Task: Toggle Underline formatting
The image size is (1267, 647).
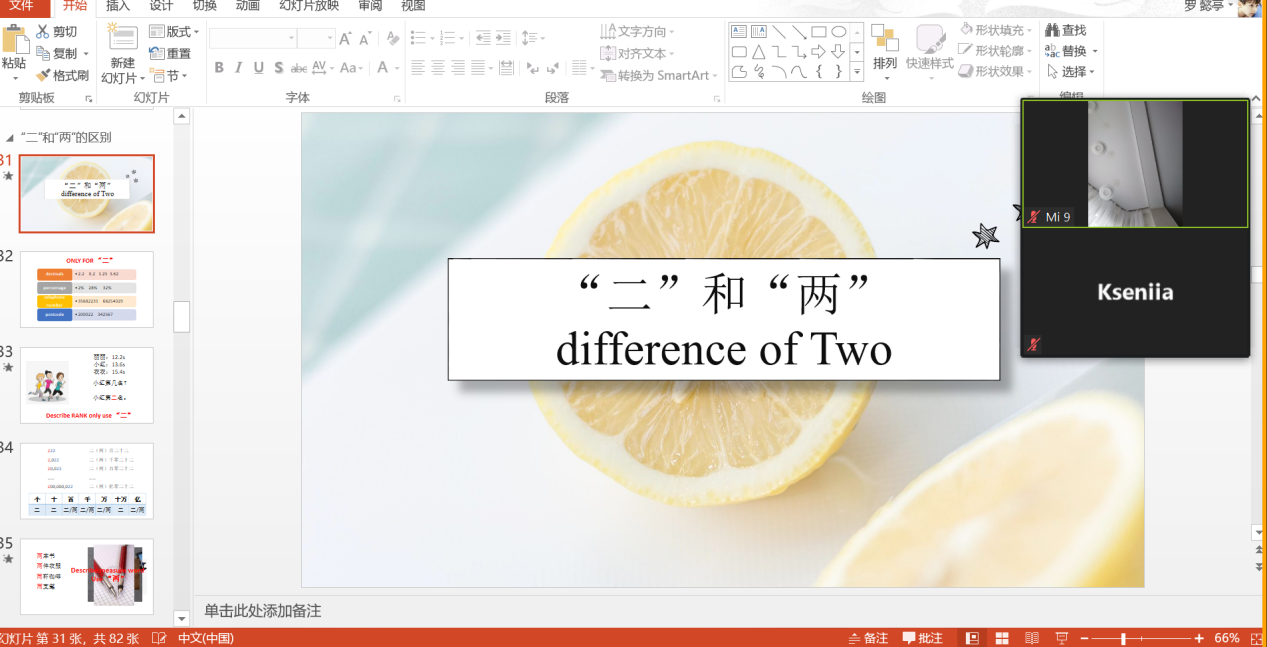Action: pos(259,68)
